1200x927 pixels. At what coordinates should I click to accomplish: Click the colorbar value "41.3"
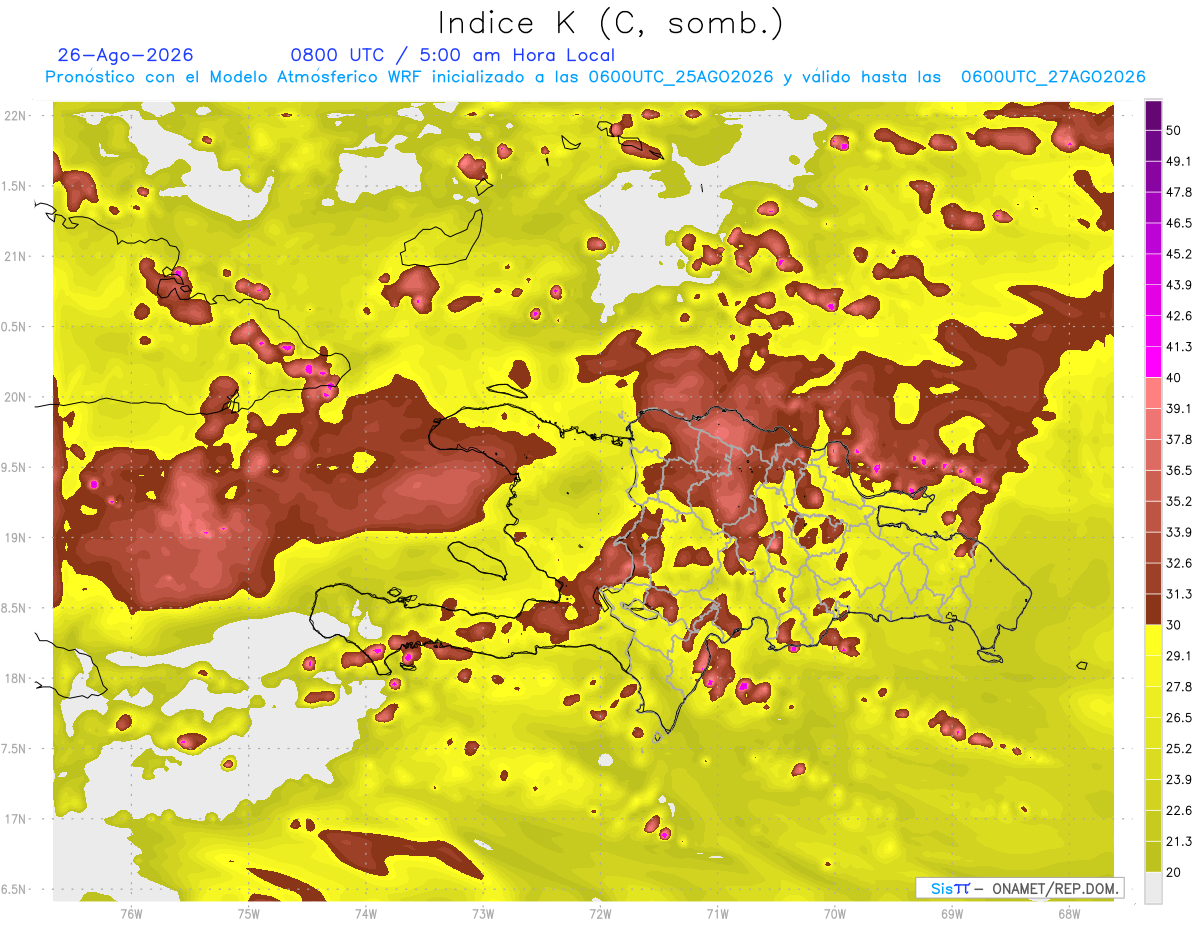[x=1179, y=347]
